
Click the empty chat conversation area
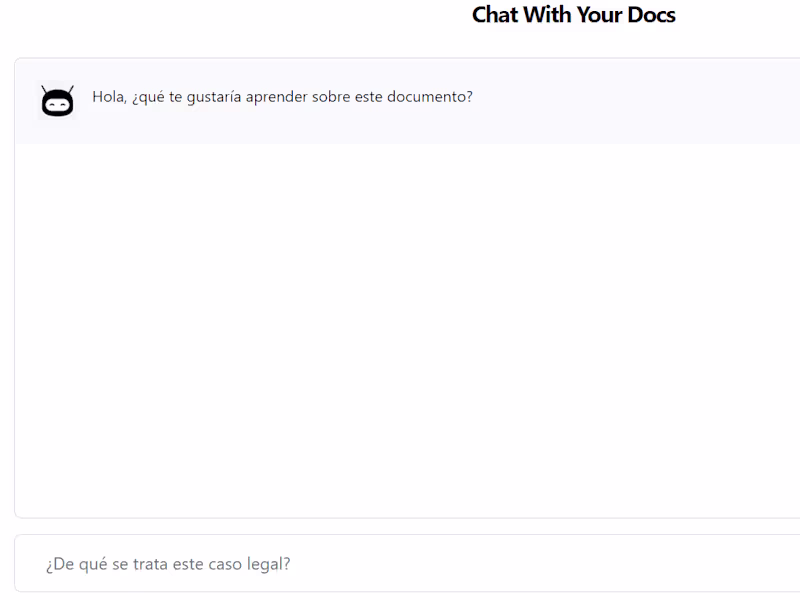400,320
